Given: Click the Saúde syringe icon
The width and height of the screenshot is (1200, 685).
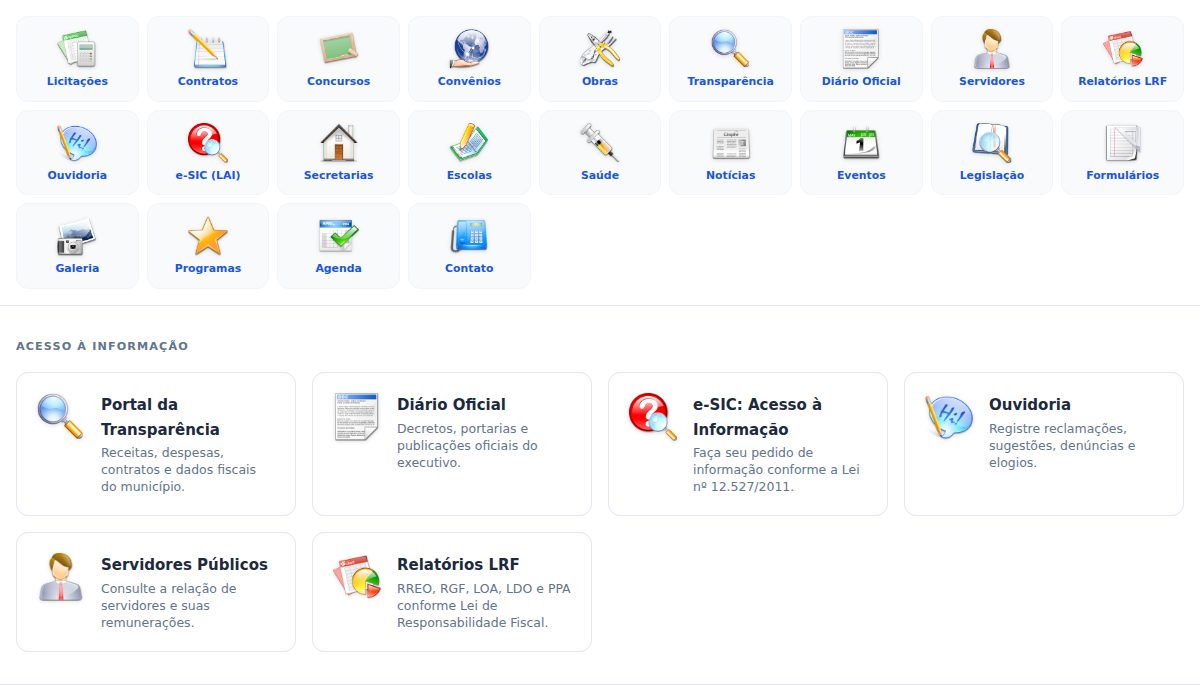Looking at the screenshot, I should 600,142.
